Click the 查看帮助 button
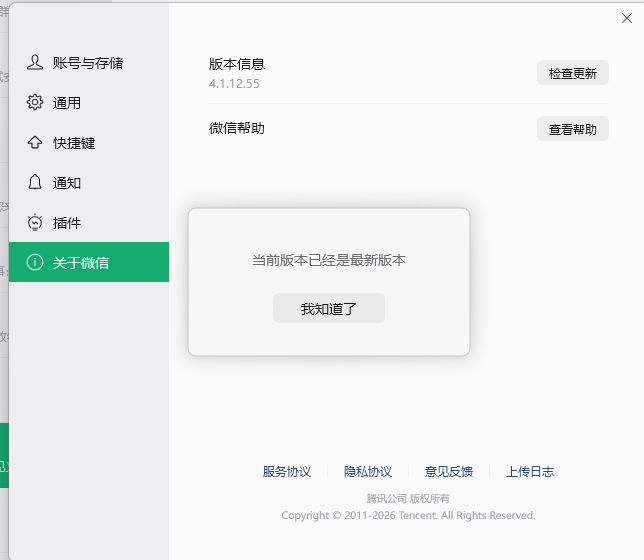 coord(573,129)
